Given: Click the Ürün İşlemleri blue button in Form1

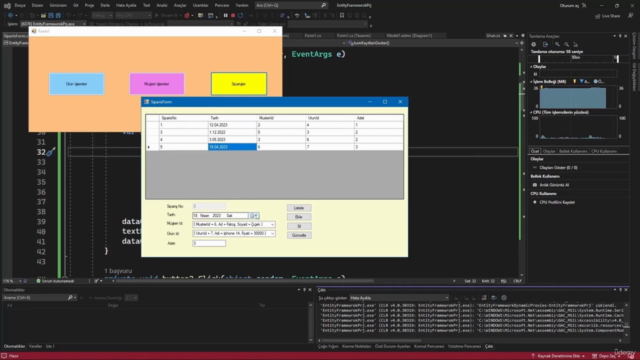Looking at the screenshot, I should click(x=77, y=84).
